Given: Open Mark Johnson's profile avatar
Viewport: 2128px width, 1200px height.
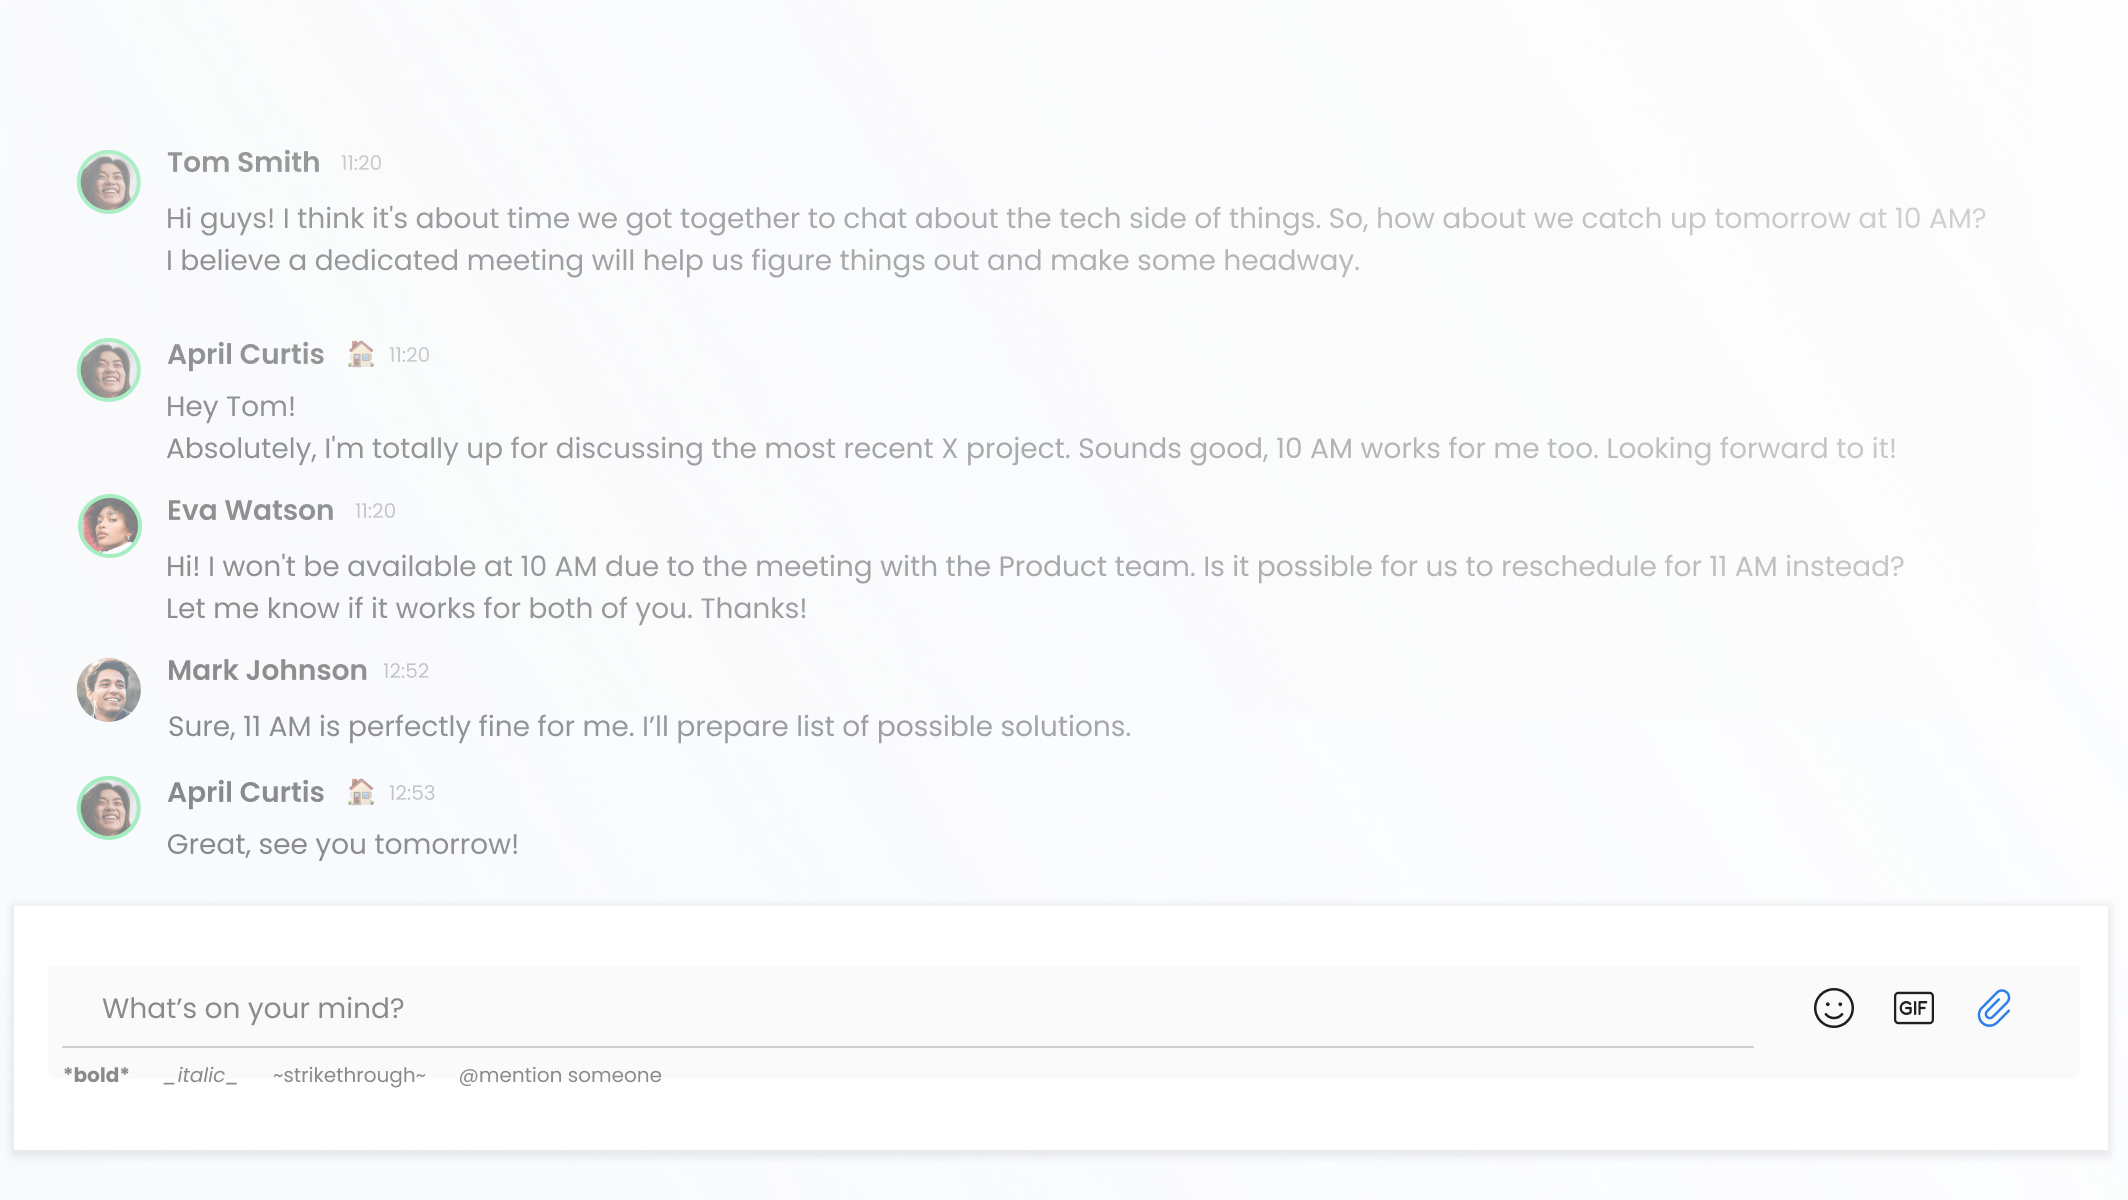Looking at the screenshot, I should click(x=109, y=690).
